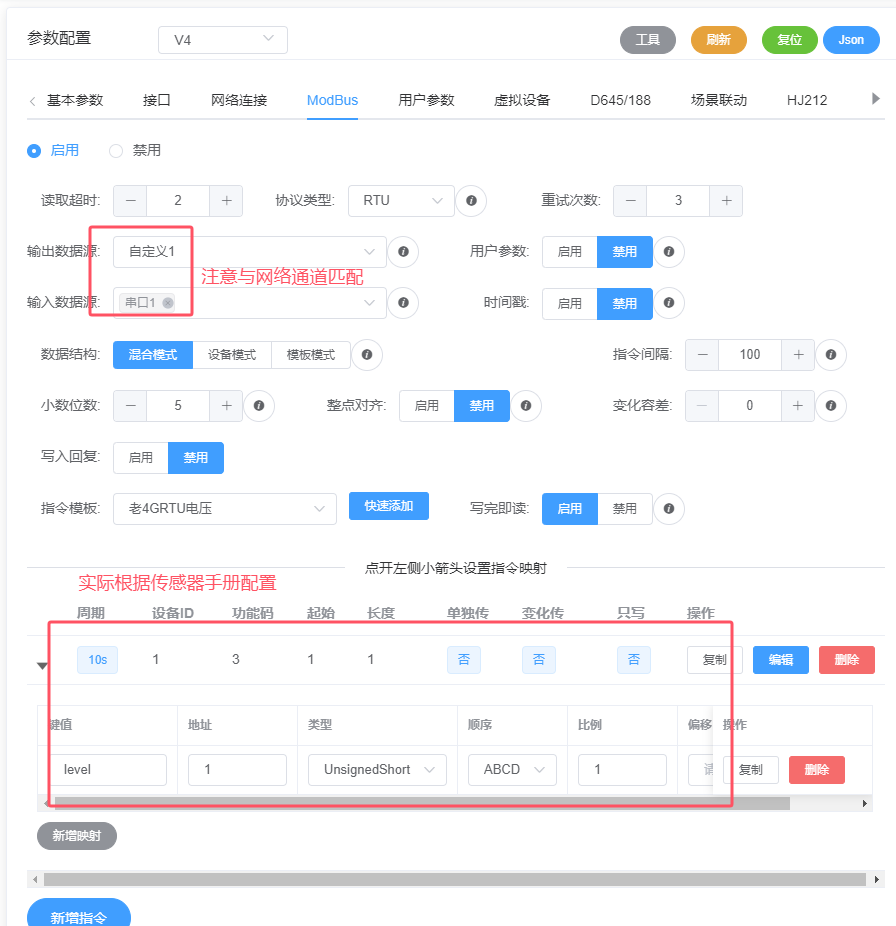Click the blue 编辑 button
896x926 pixels.
tap(781, 660)
